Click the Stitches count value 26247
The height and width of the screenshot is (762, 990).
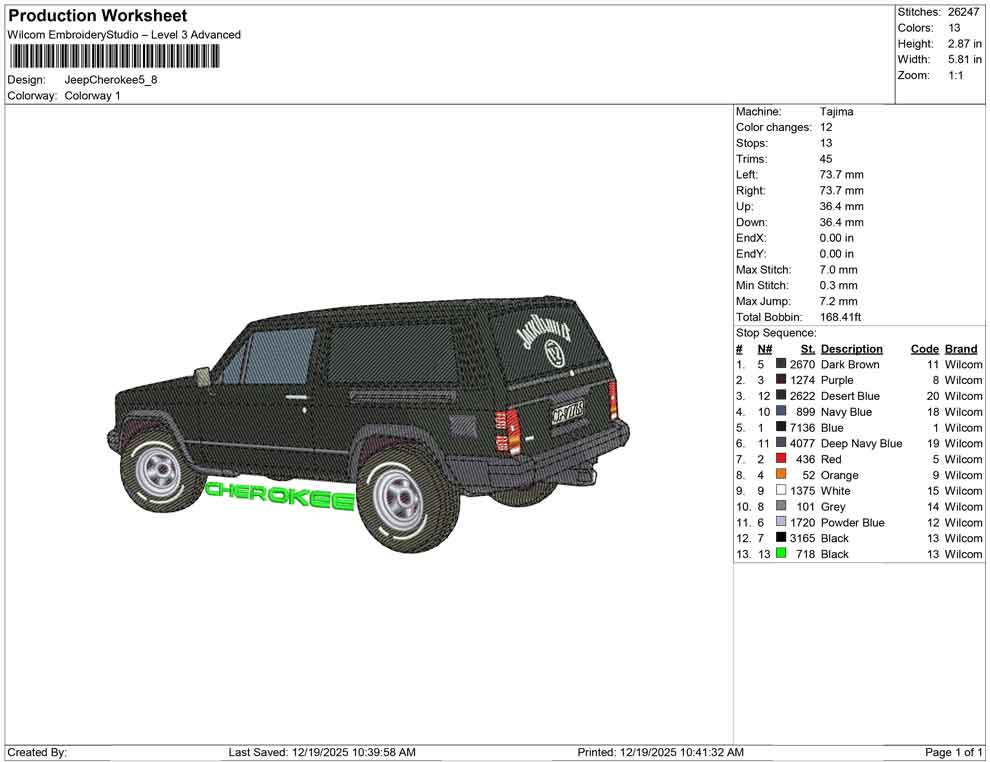(962, 12)
